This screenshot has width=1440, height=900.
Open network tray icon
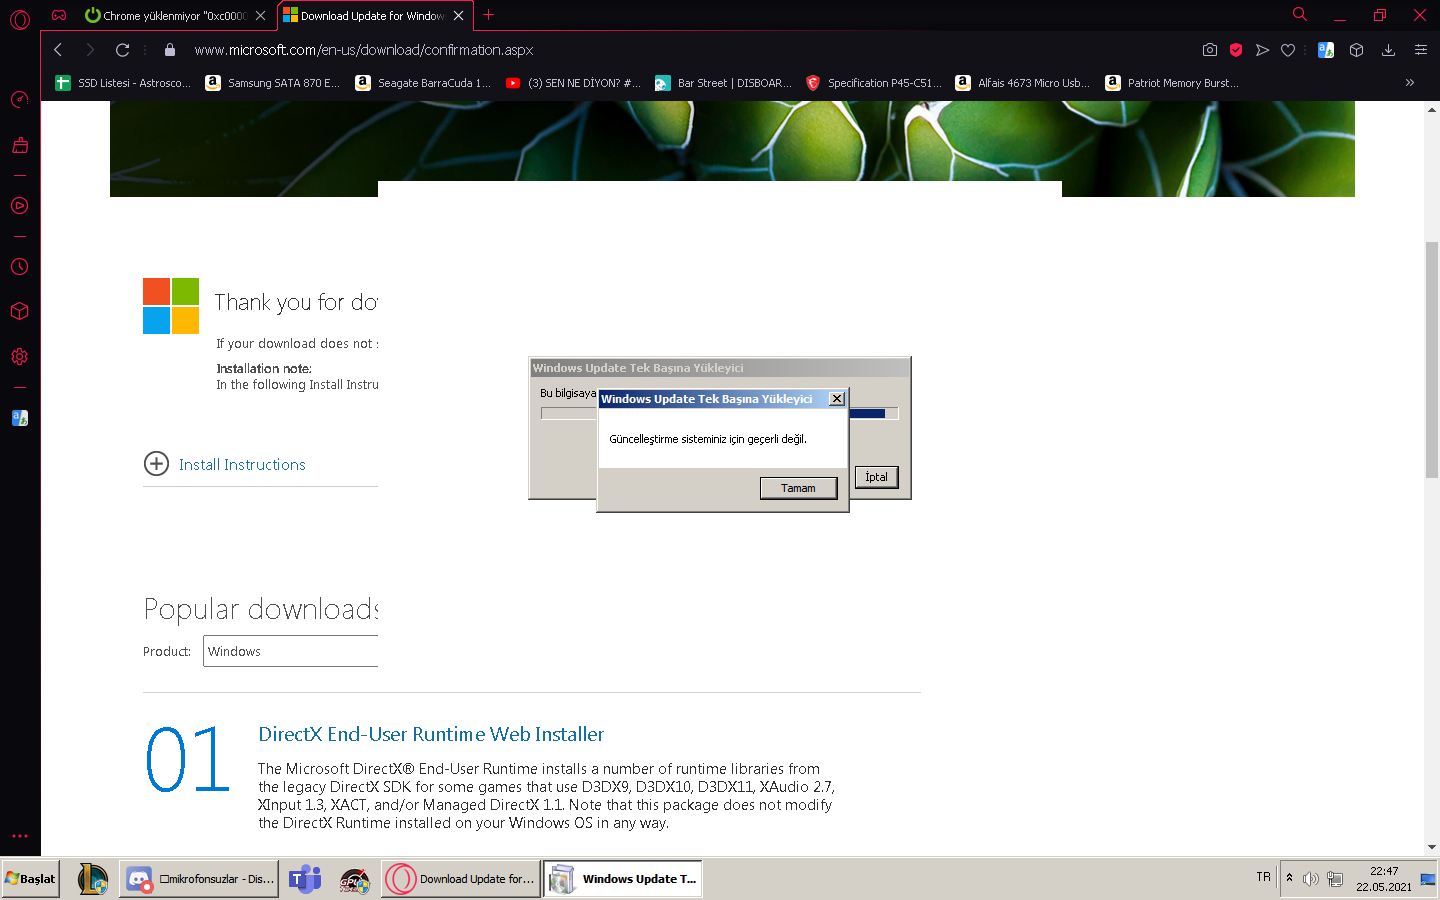pyautogui.click(x=1335, y=879)
